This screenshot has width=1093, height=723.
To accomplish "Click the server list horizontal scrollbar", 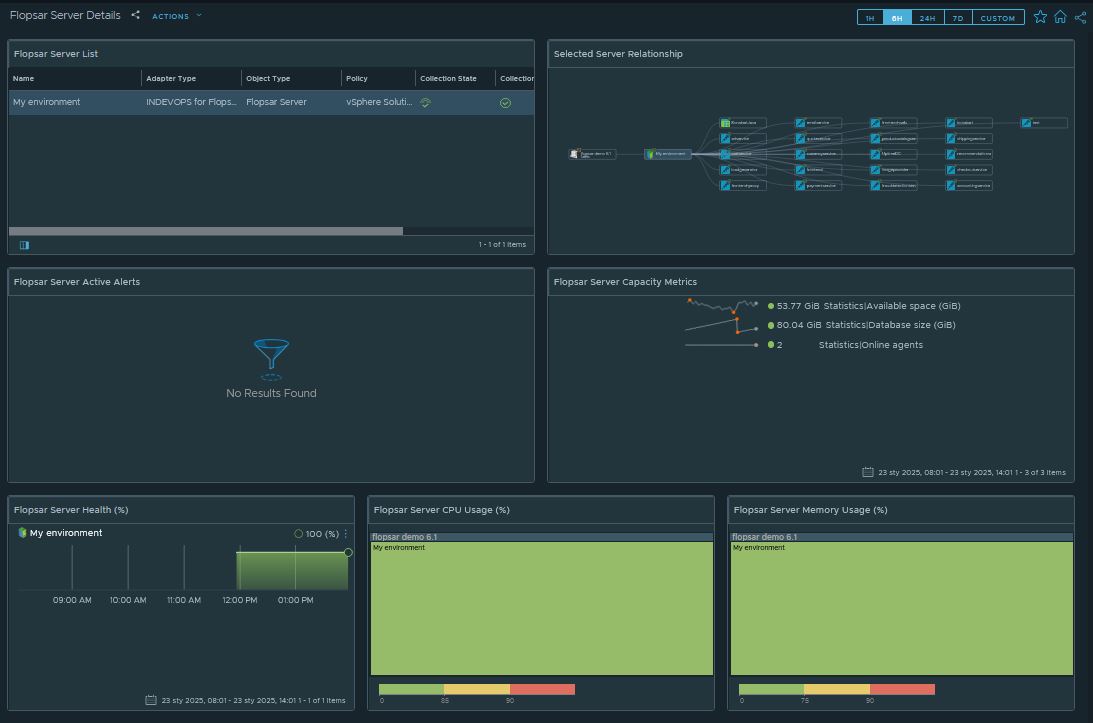I will pos(206,231).
